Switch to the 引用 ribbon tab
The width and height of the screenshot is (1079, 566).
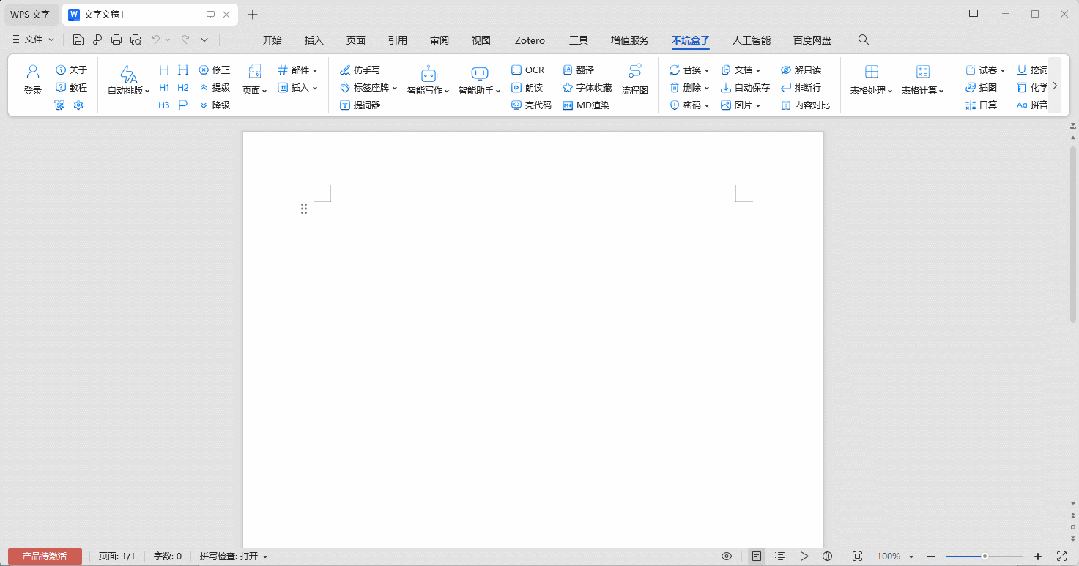tap(398, 41)
